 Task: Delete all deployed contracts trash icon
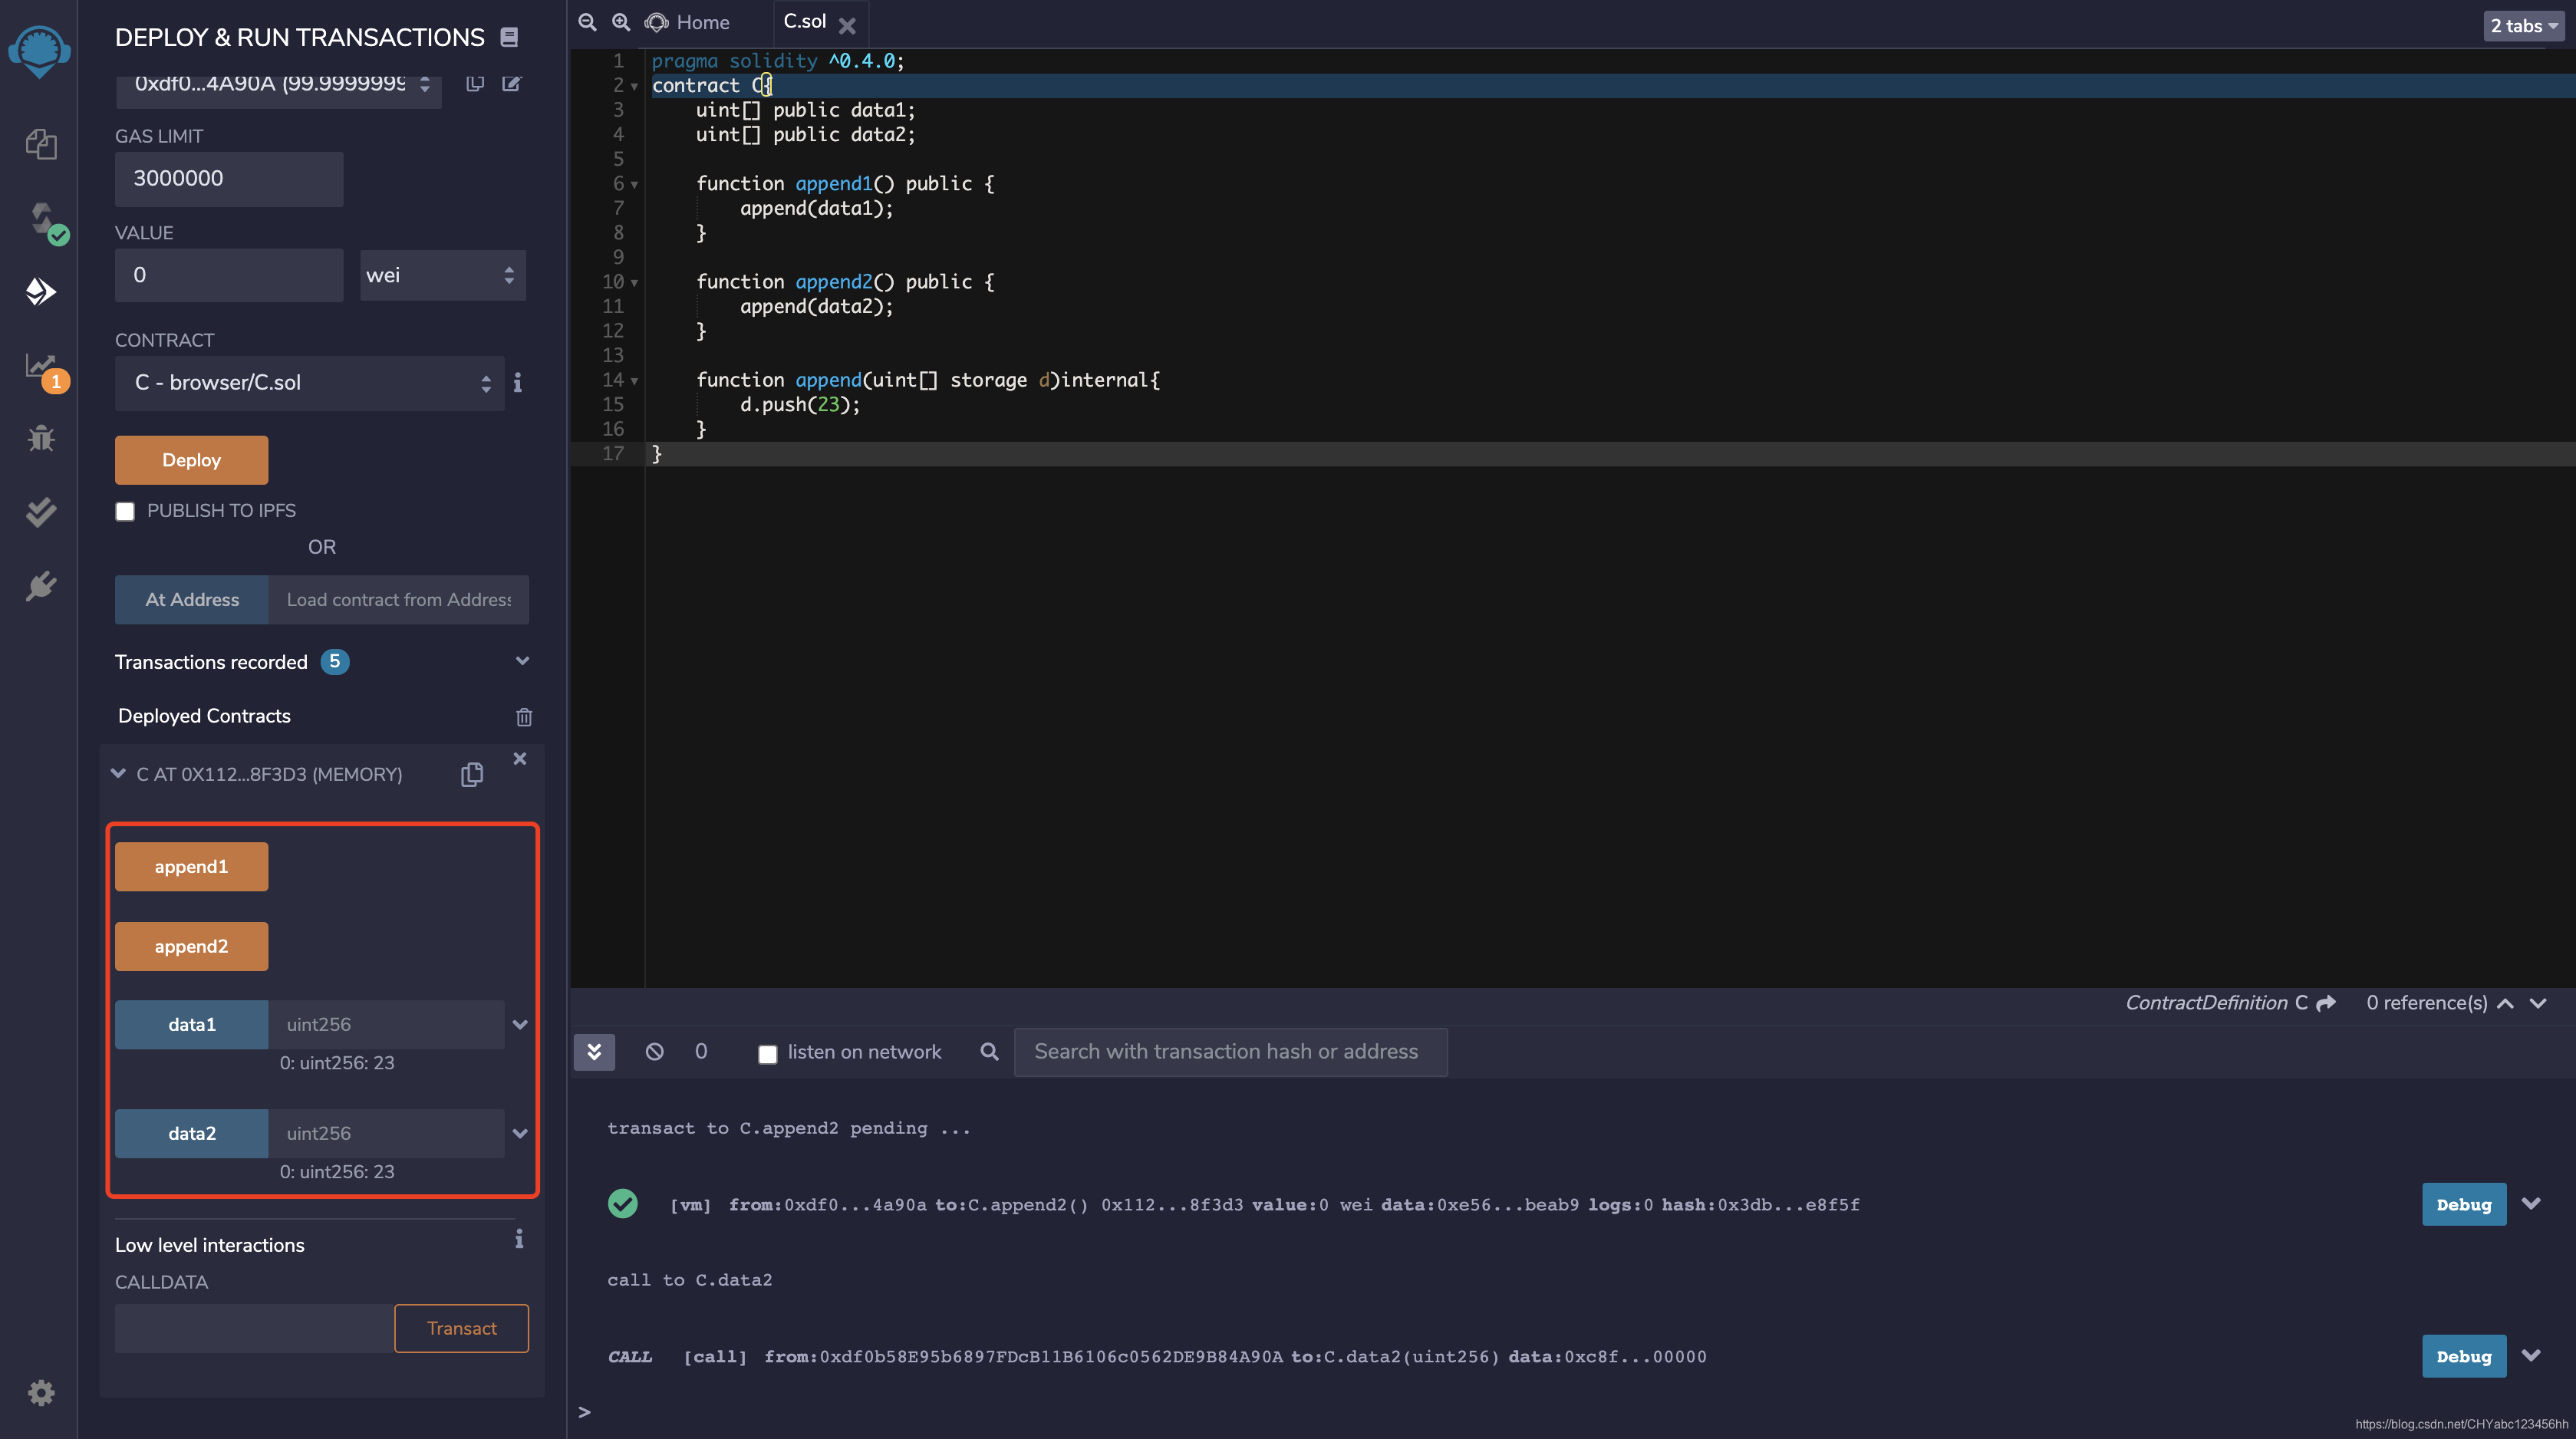[523, 717]
